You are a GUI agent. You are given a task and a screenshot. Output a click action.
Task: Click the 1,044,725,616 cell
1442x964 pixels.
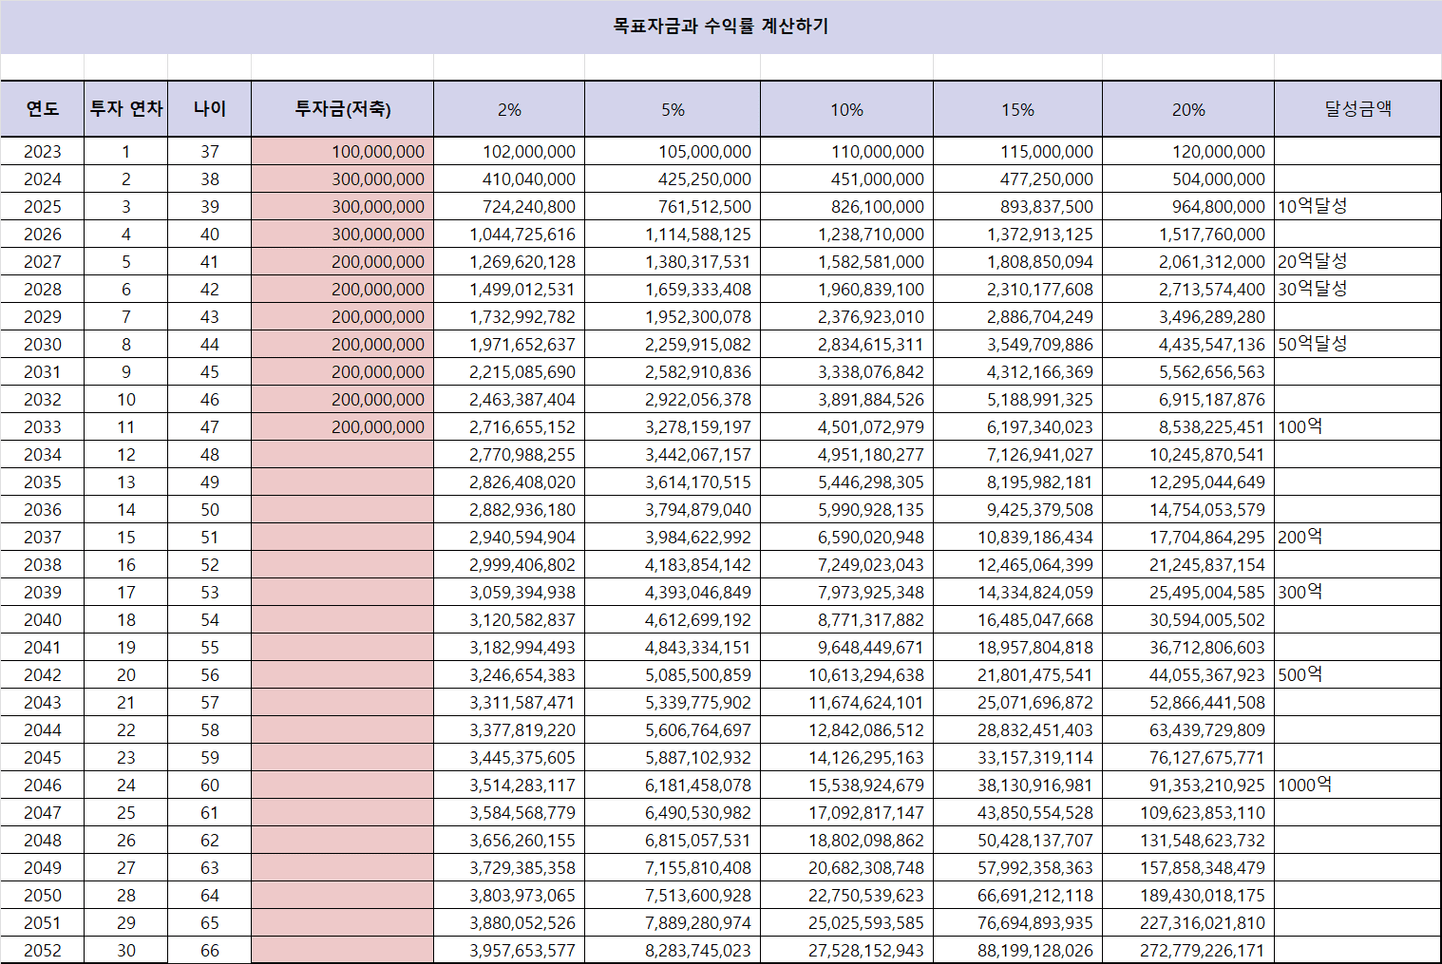click(509, 234)
